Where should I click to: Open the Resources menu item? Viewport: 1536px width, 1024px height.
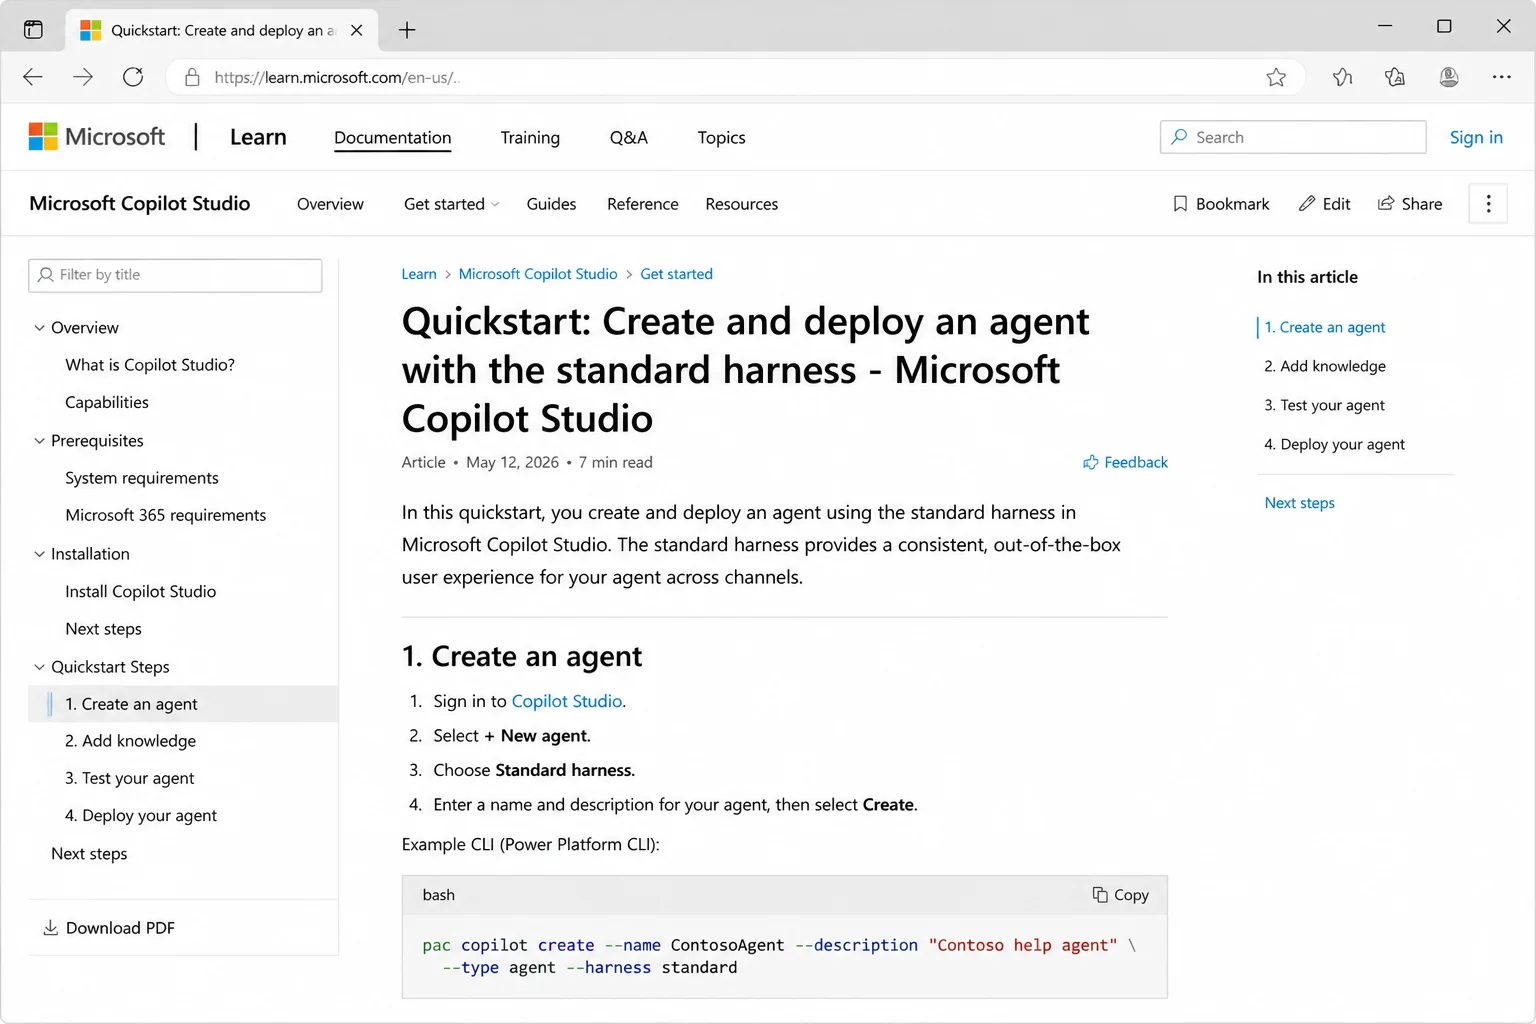742,204
